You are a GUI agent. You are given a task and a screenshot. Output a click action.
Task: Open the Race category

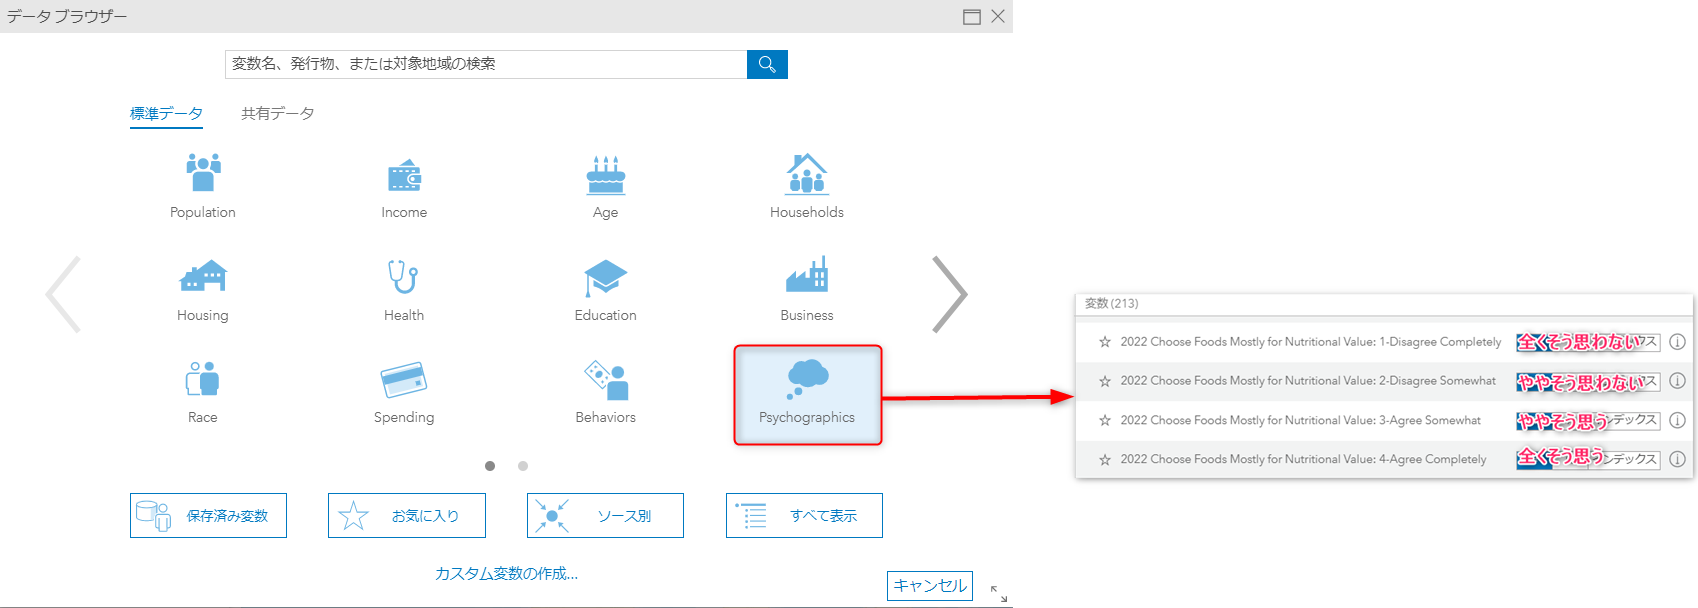pos(203,392)
